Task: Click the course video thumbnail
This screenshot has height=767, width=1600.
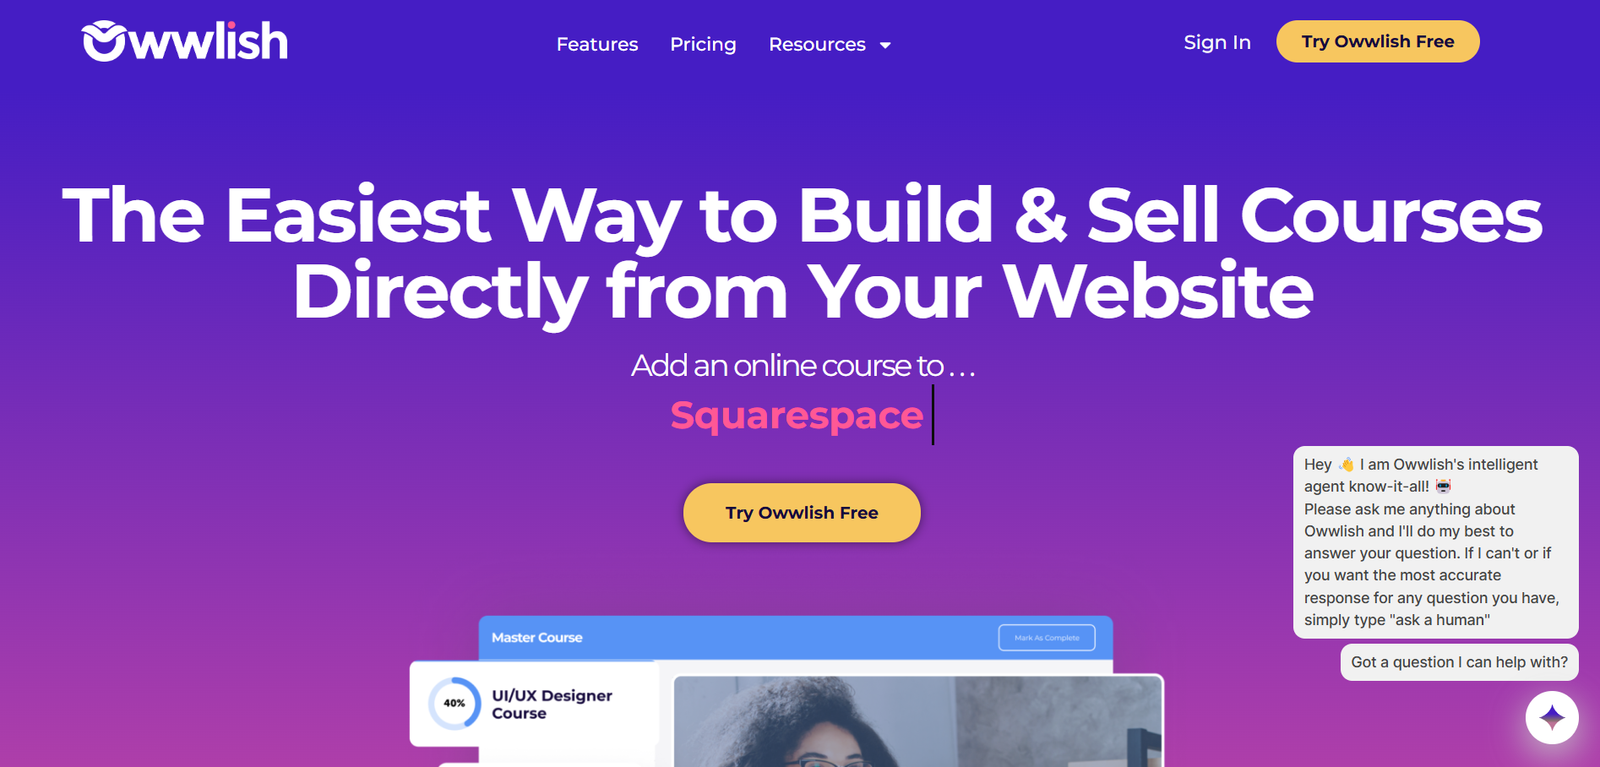Action: (919, 722)
